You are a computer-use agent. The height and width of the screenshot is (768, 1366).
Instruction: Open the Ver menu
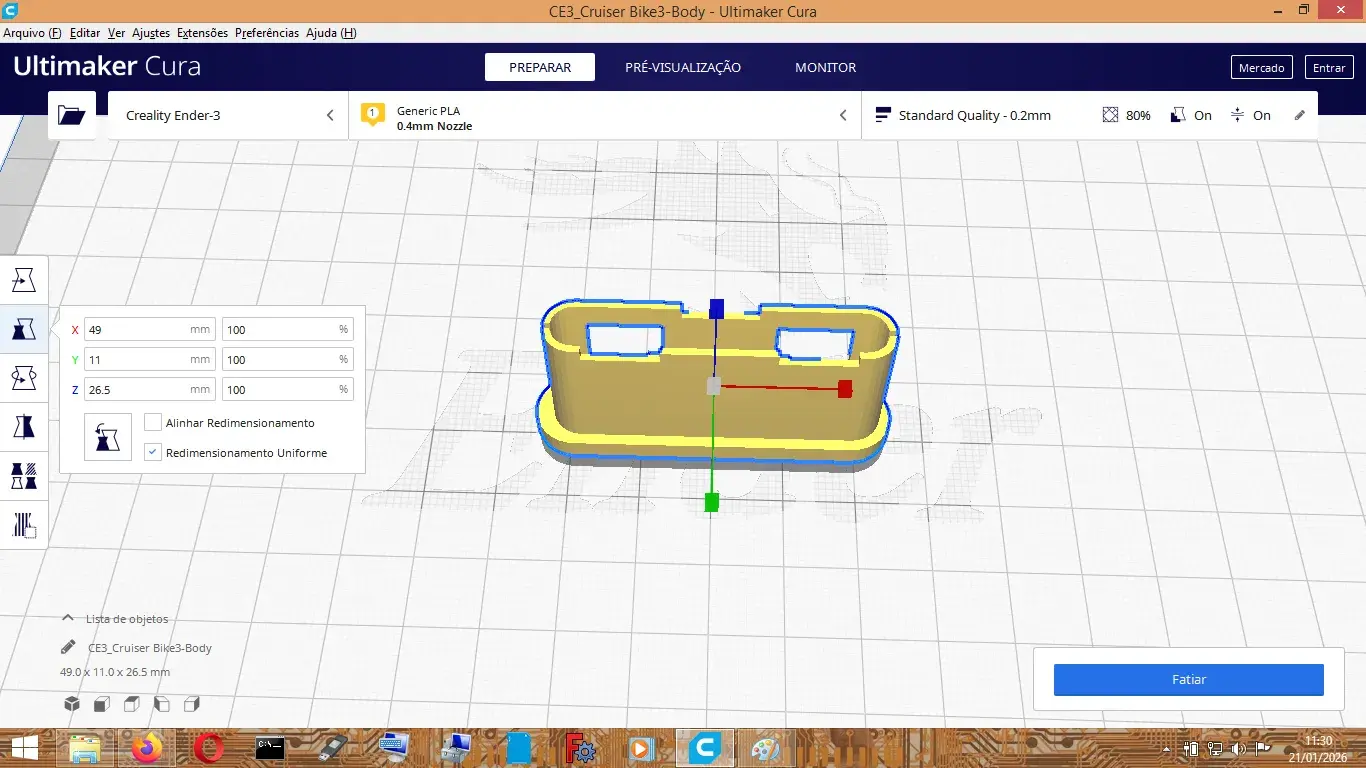(117, 33)
